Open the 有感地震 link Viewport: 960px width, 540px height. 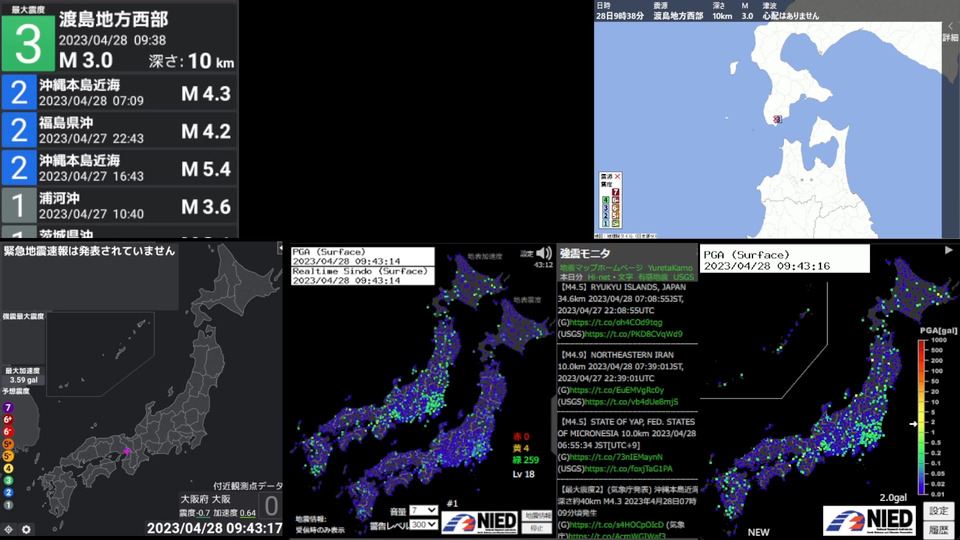click(653, 277)
